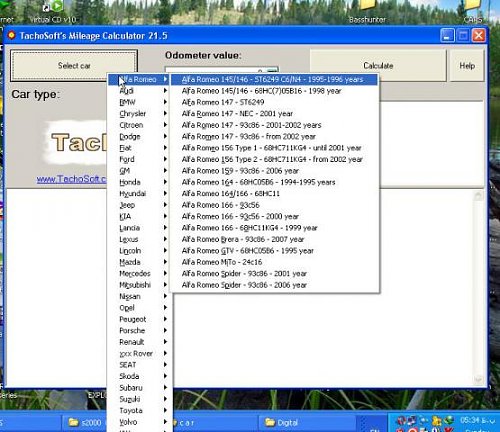Viewport: 500px width, 432px height.
Task: Open the Basshunter desktop folder
Action: [367, 13]
